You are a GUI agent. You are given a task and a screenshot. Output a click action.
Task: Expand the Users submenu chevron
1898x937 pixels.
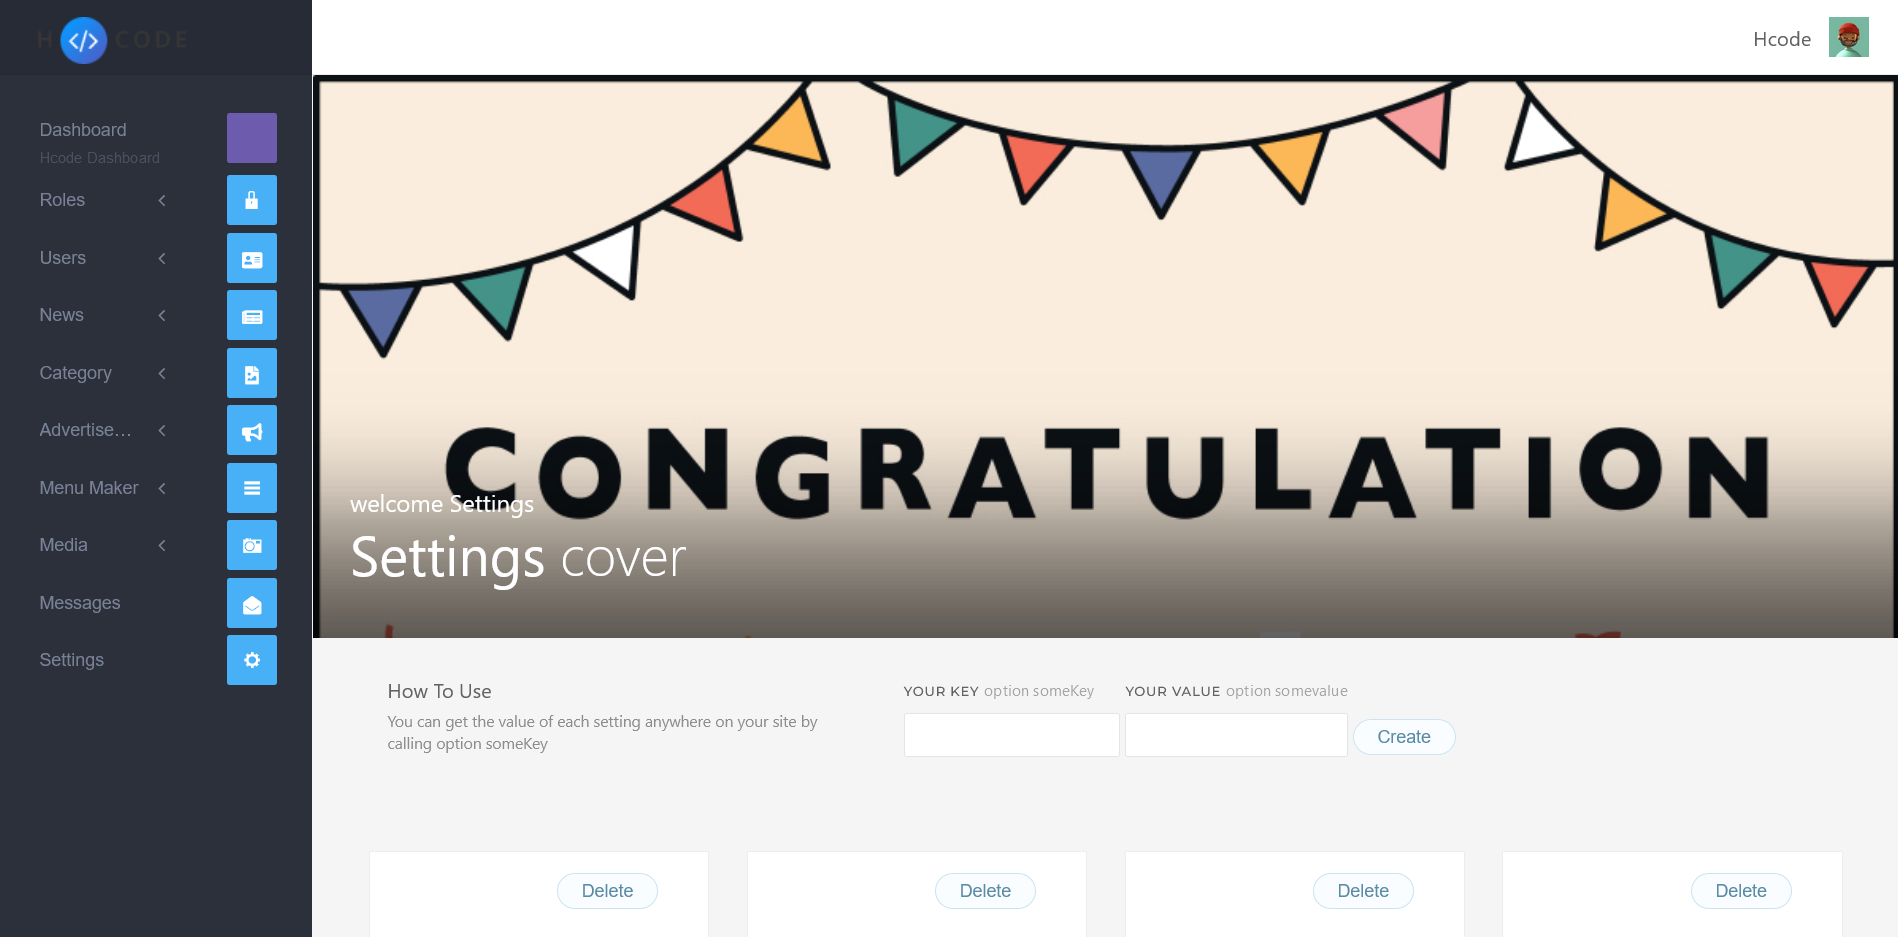point(162,258)
